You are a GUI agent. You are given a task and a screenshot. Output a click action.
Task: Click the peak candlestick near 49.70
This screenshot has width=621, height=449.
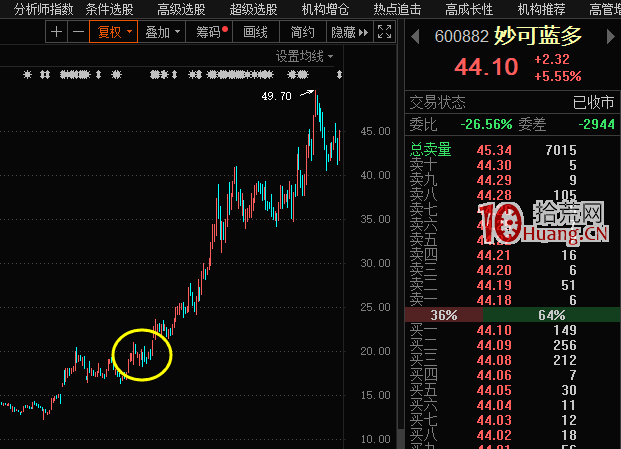(316, 104)
